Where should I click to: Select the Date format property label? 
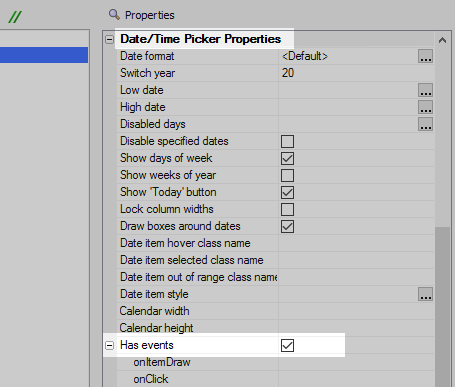(147, 56)
